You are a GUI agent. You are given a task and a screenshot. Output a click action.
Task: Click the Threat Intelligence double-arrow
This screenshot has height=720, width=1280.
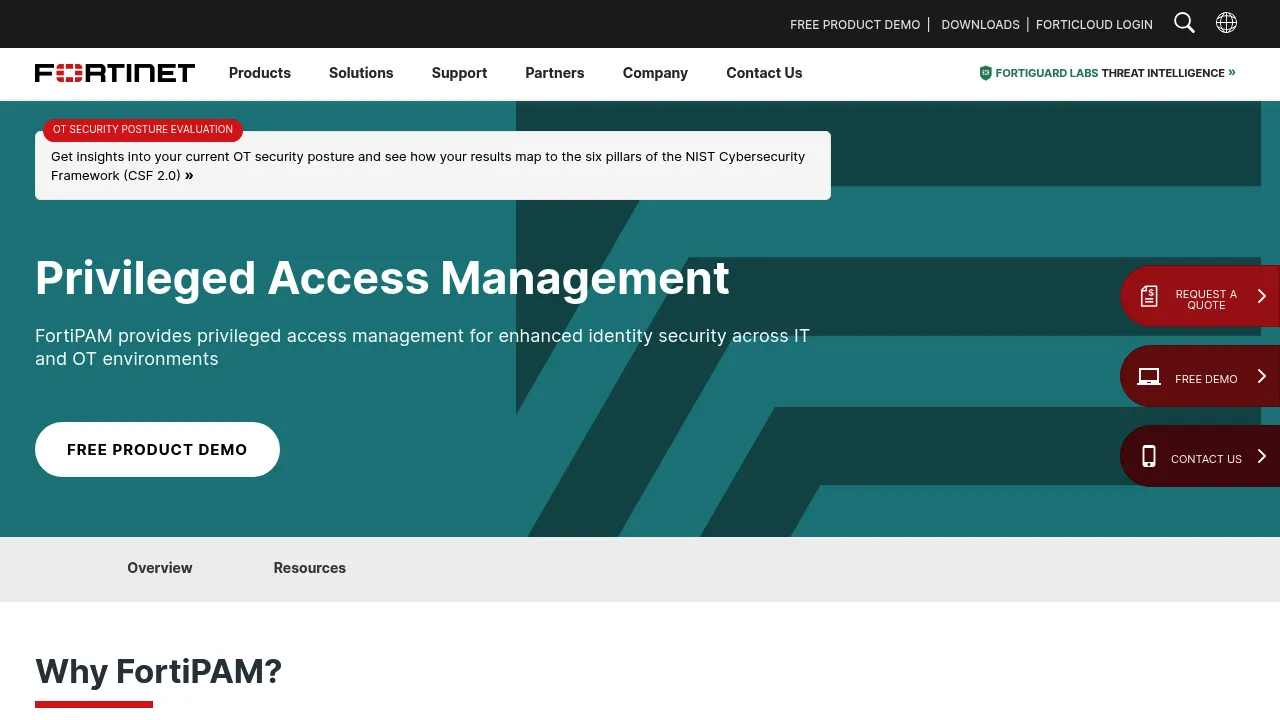[x=1232, y=72]
